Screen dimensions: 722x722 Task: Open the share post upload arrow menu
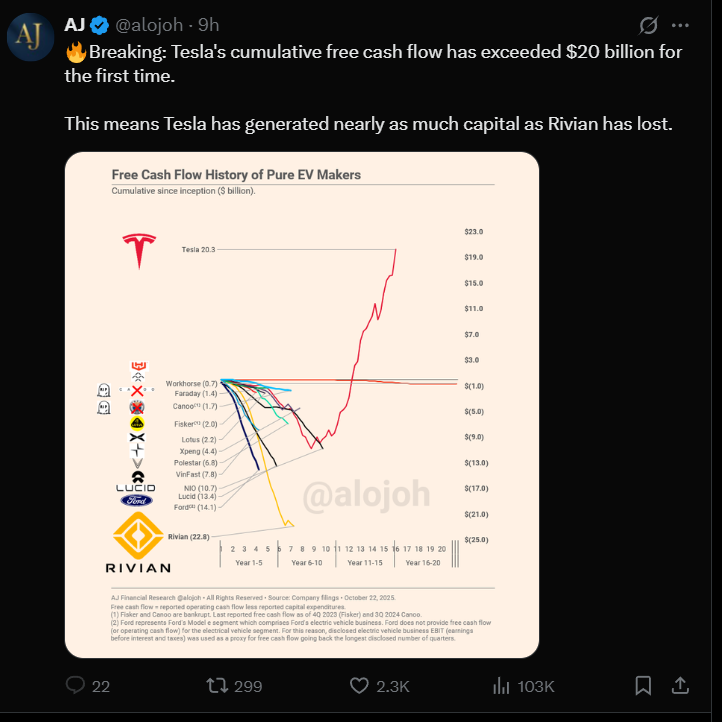coord(679,685)
